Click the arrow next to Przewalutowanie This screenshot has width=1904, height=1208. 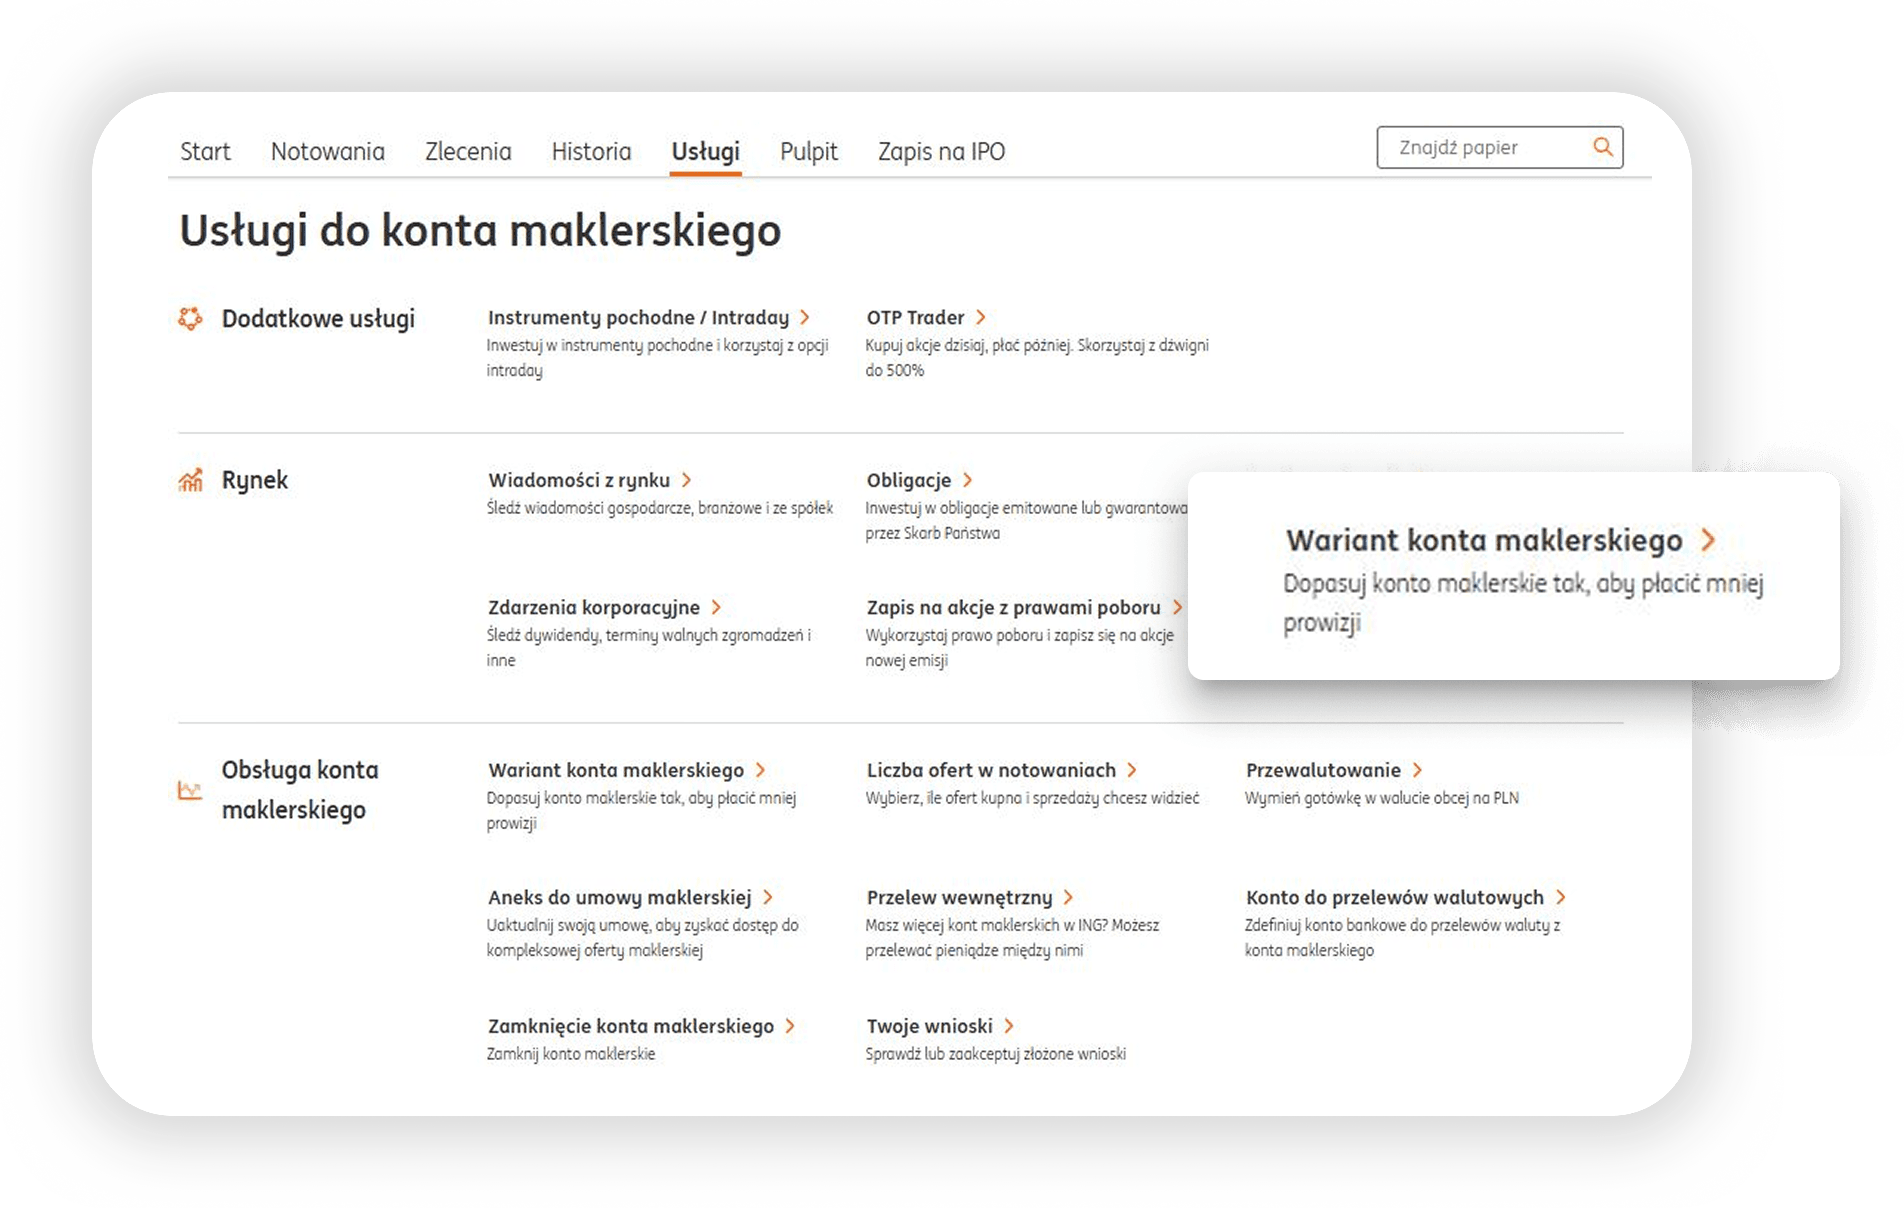1417,770
